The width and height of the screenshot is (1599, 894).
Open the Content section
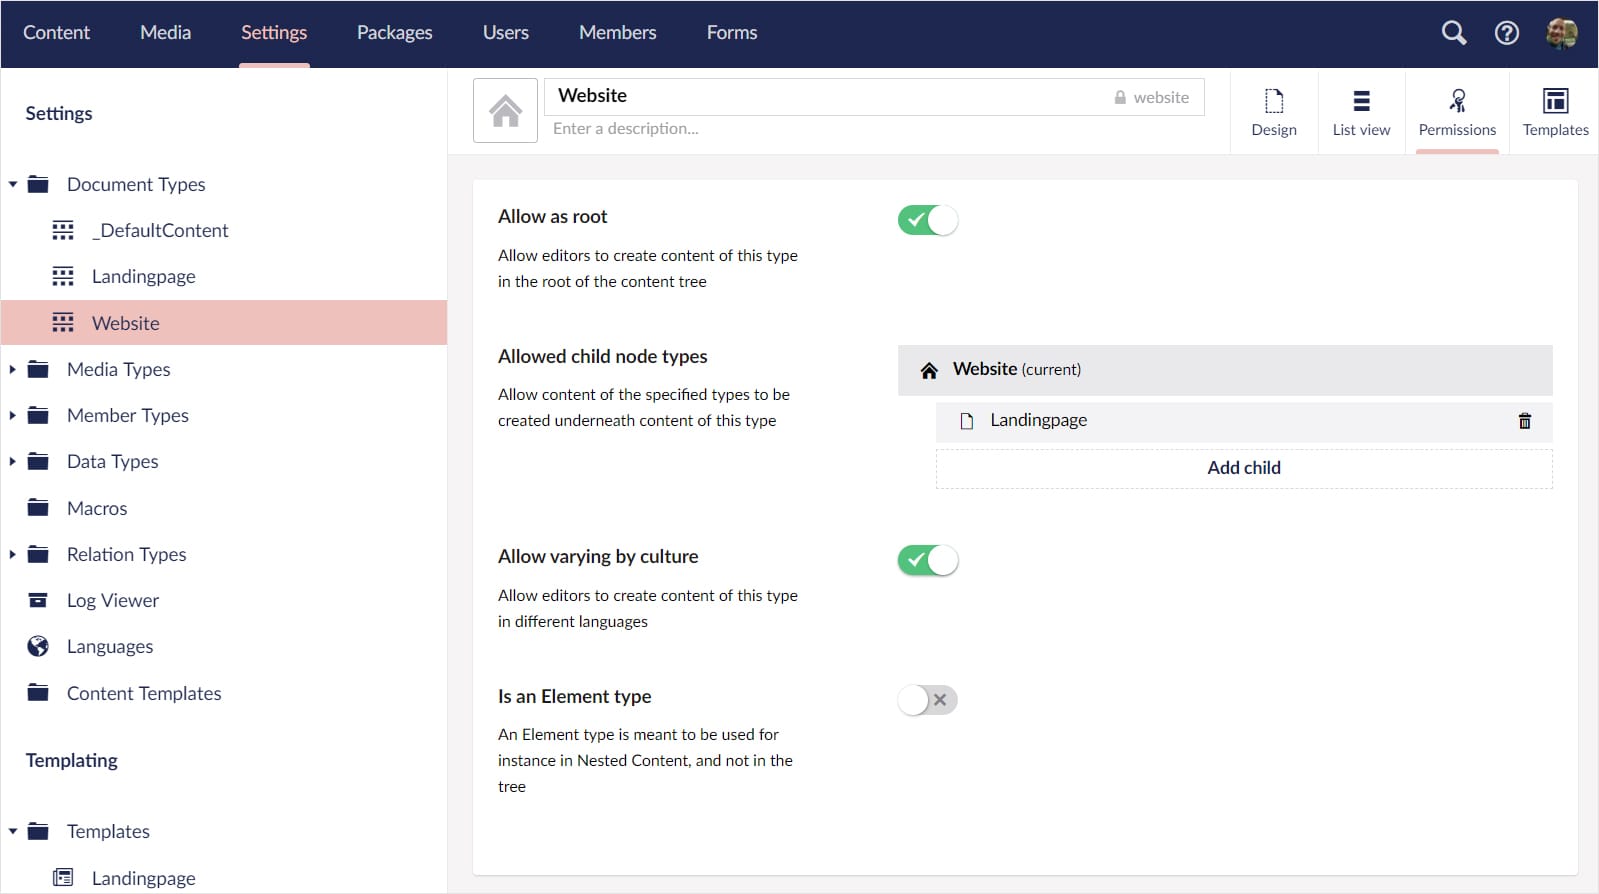click(56, 33)
